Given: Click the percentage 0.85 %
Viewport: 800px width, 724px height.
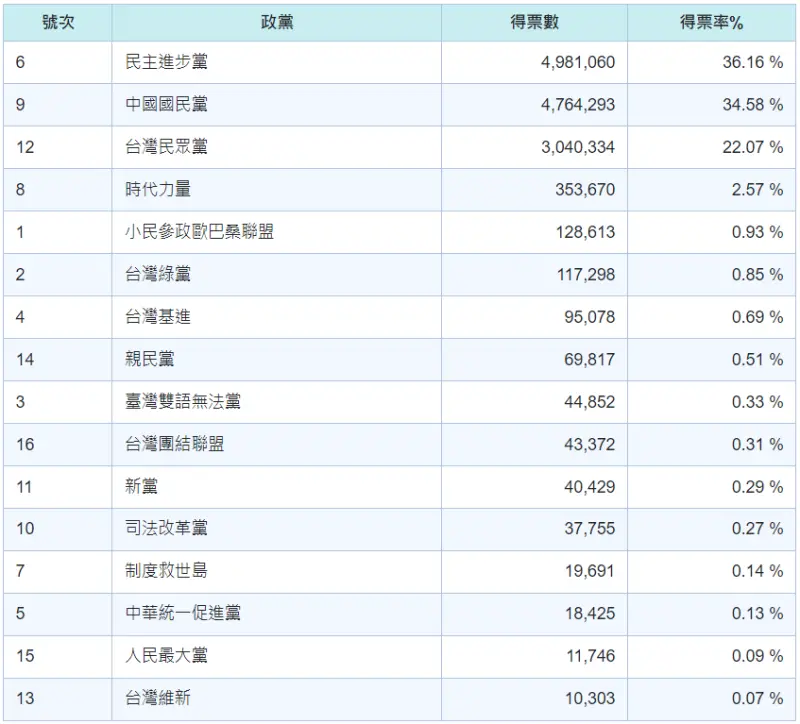Looking at the screenshot, I should click(x=758, y=274).
